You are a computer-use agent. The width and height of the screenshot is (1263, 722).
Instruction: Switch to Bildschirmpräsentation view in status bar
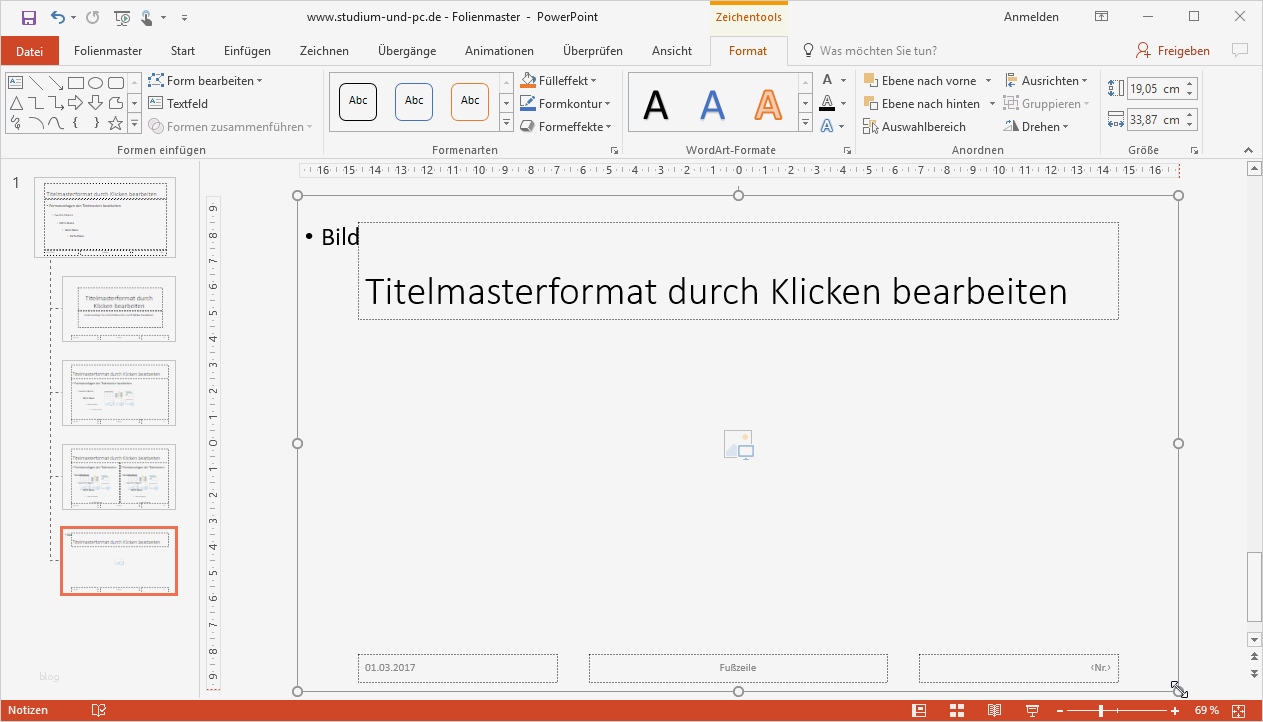[1031, 710]
